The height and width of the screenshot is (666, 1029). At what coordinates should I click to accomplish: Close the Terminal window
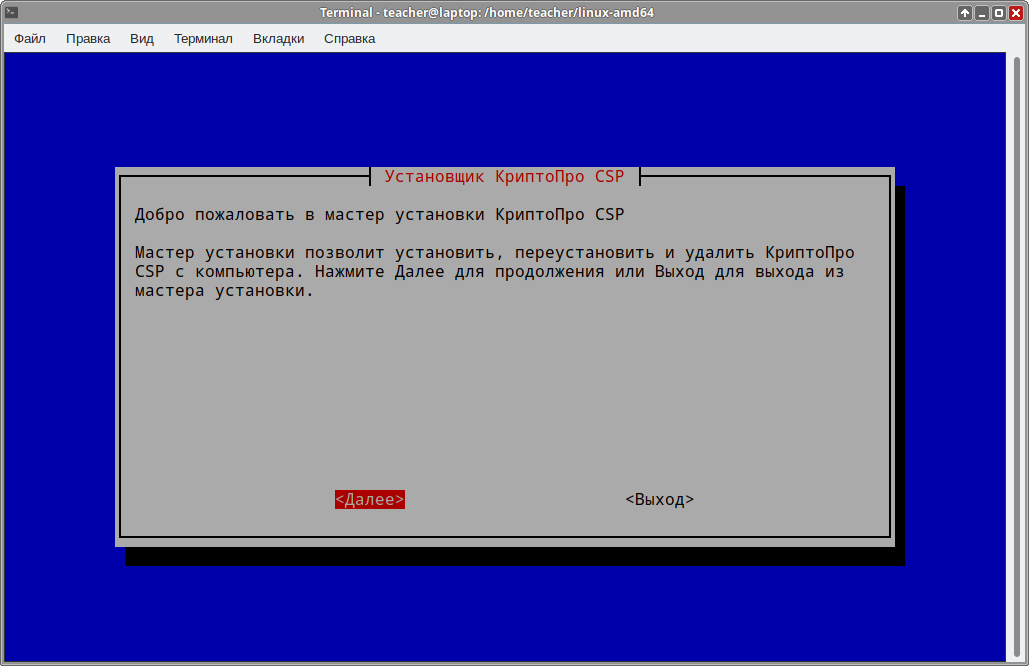tap(1016, 12)
